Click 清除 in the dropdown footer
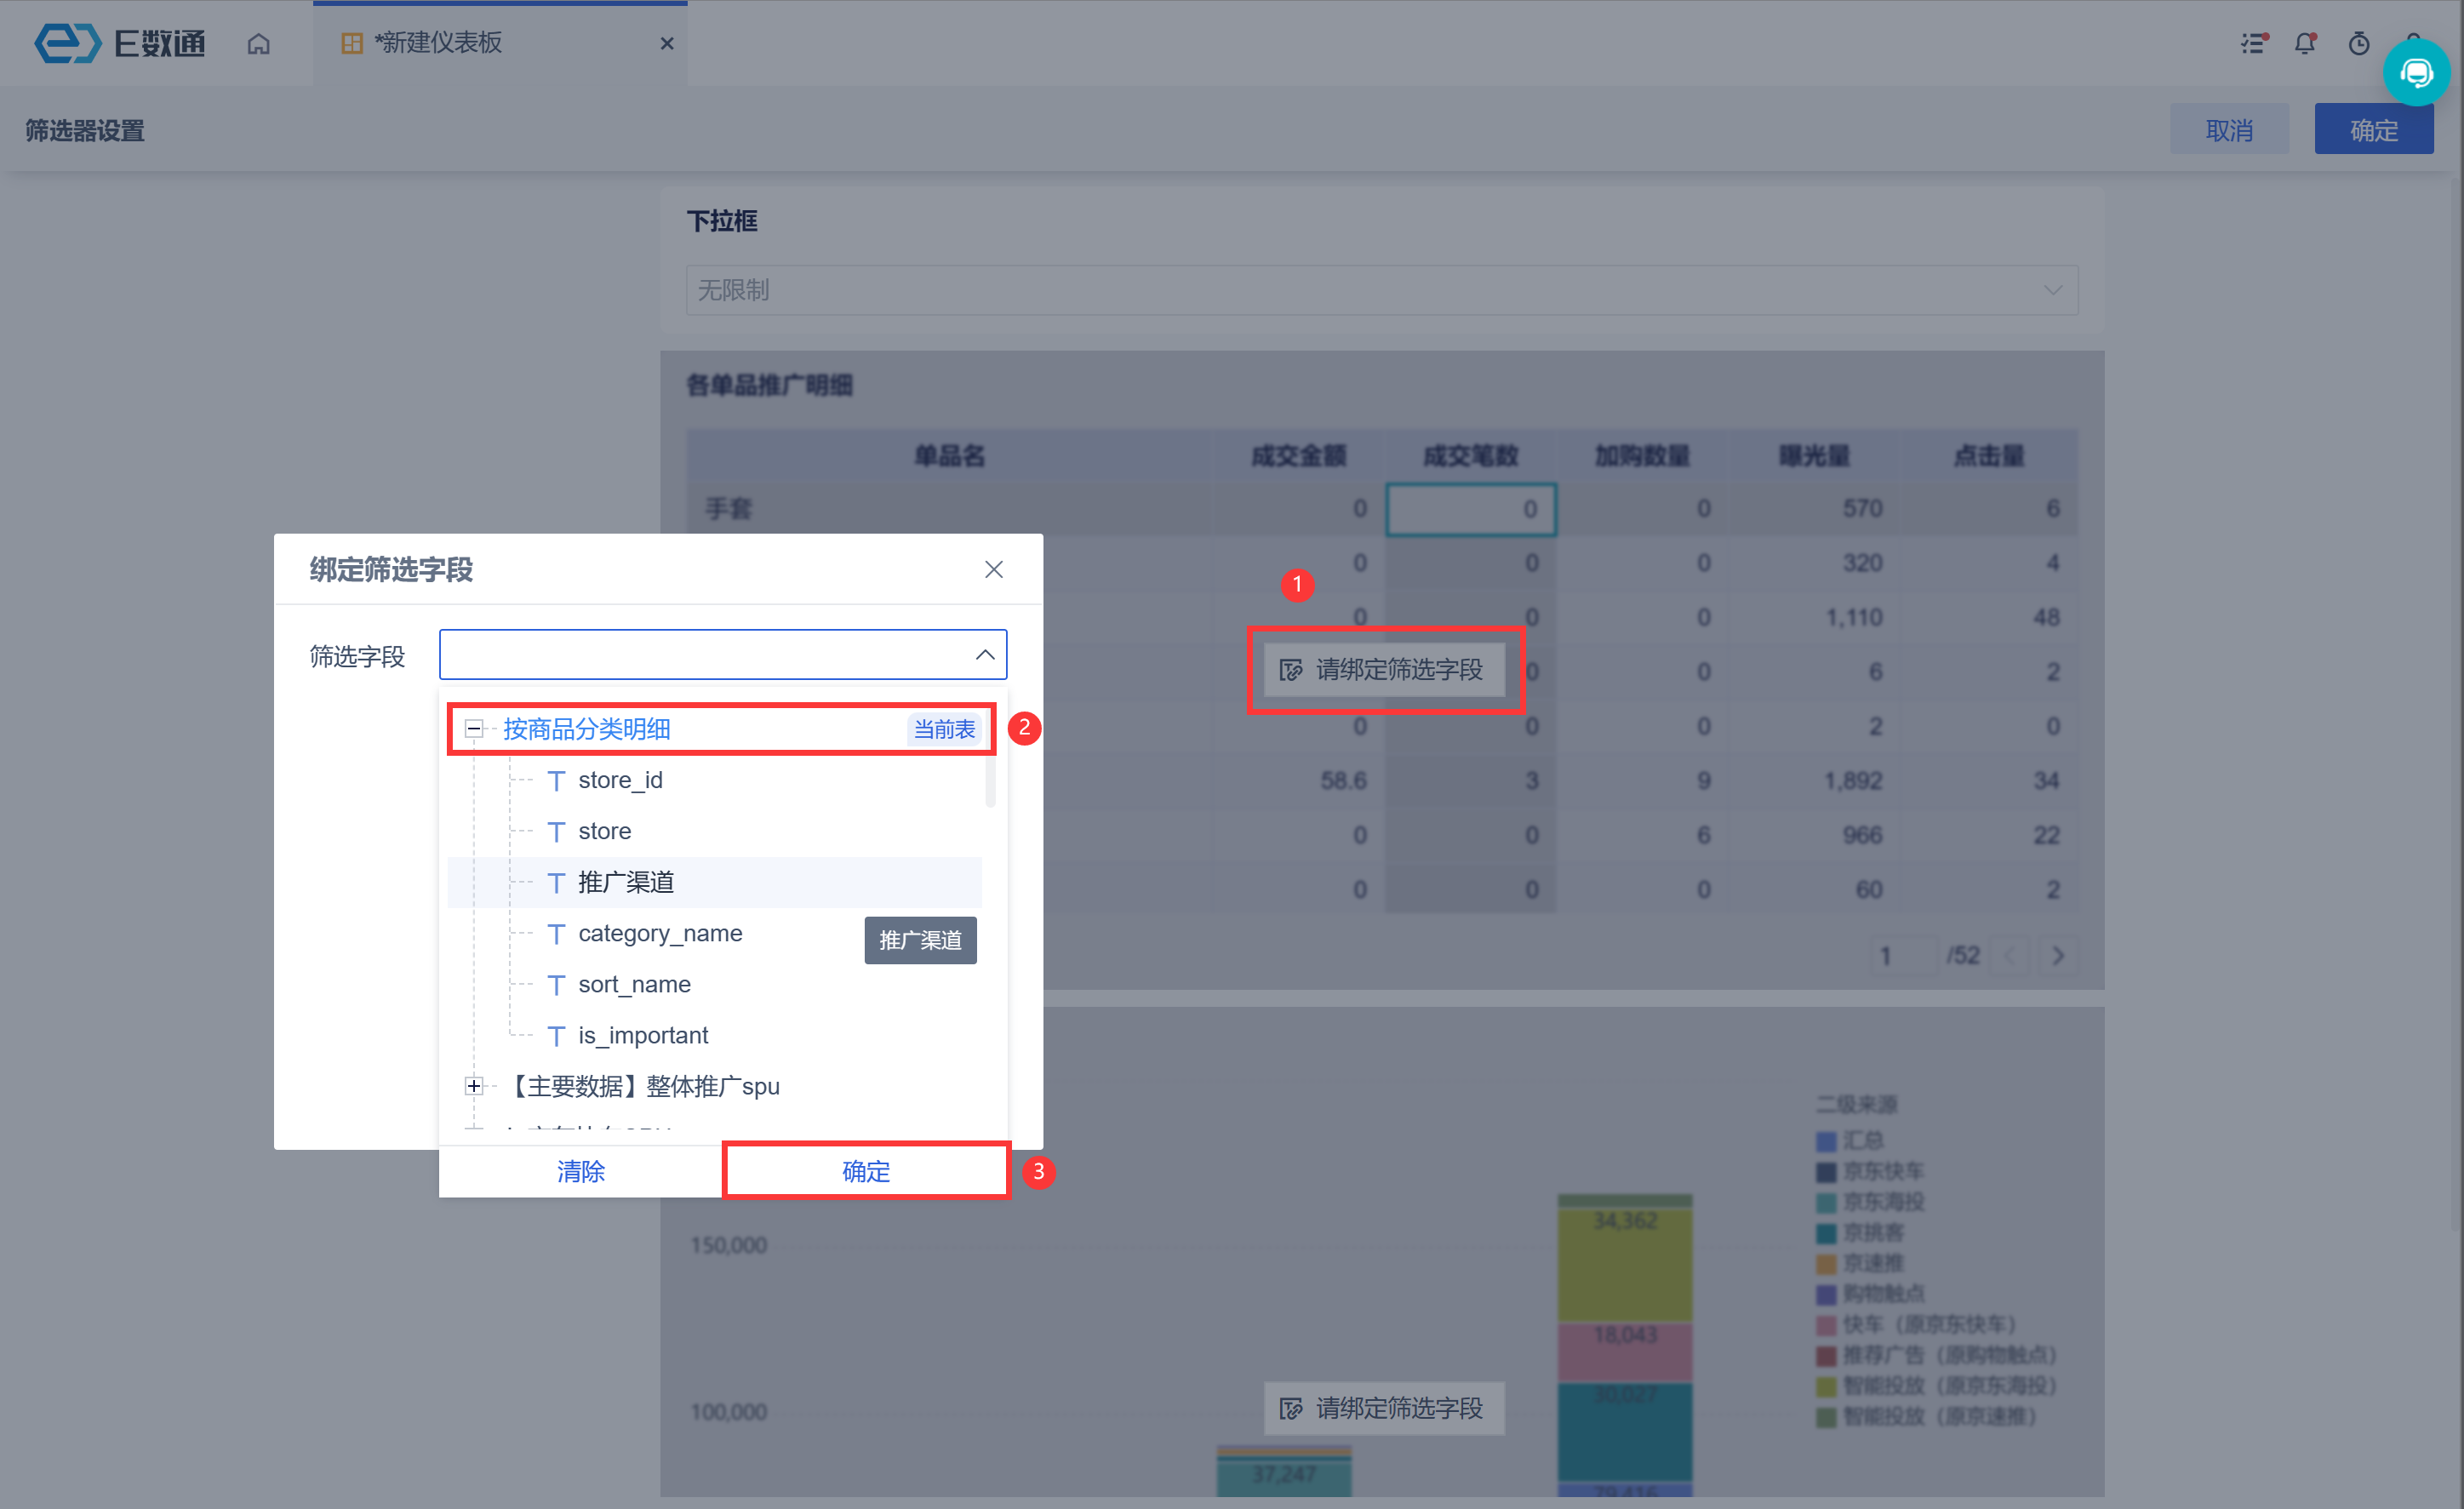This screenshot has width=2464, height=1509. (581, 1171)
